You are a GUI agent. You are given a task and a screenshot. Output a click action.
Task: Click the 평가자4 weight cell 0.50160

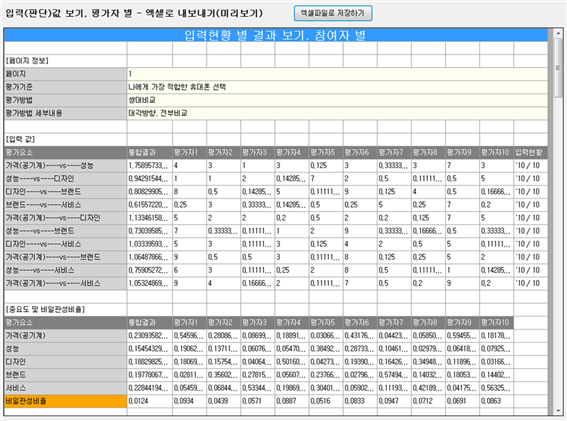point(292,362)
